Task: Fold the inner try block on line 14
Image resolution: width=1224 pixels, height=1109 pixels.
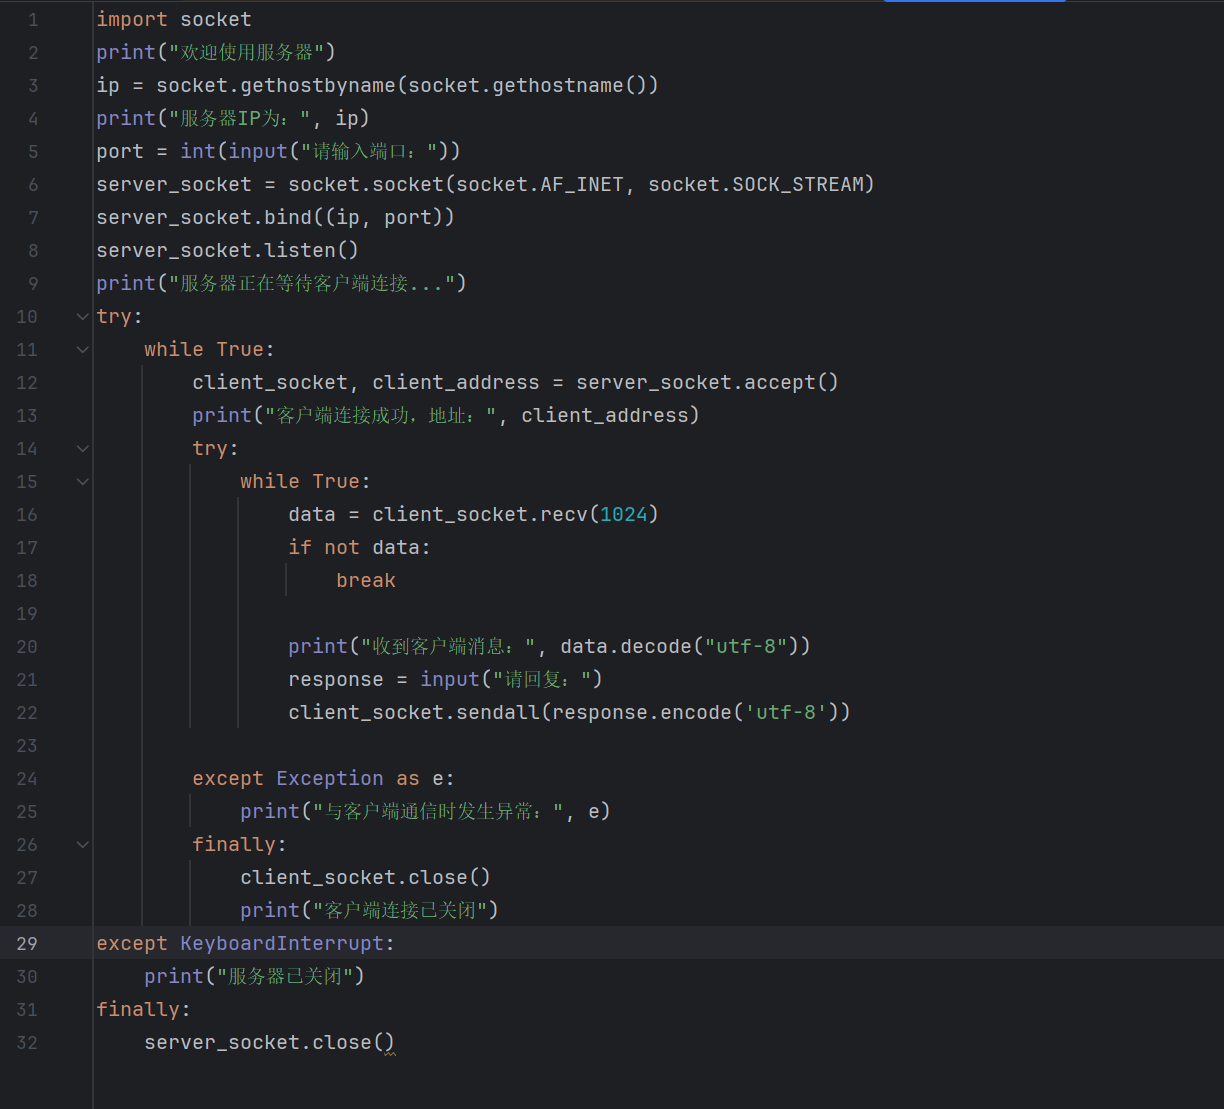Action: click(x=82, y=448)
